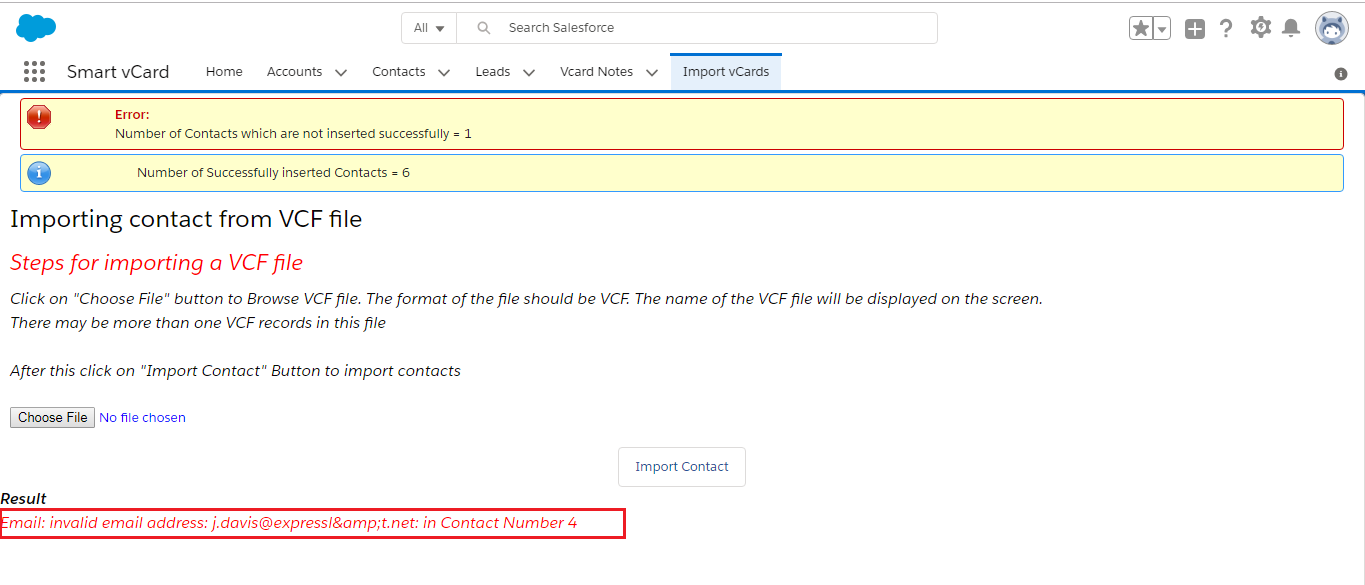Expand the favorites list dropdown arrow
The image size is (1365, 585).
(1162, 29)
